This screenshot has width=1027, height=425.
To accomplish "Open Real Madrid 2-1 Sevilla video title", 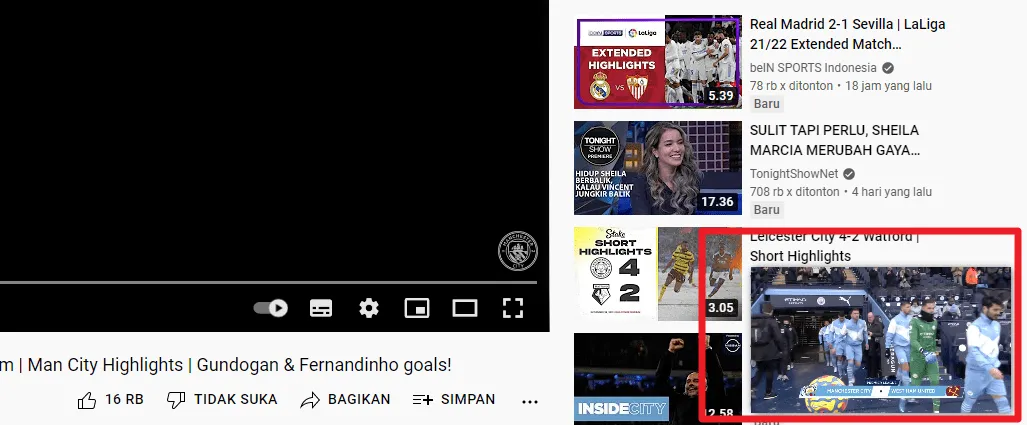I will tap(847, 34).
